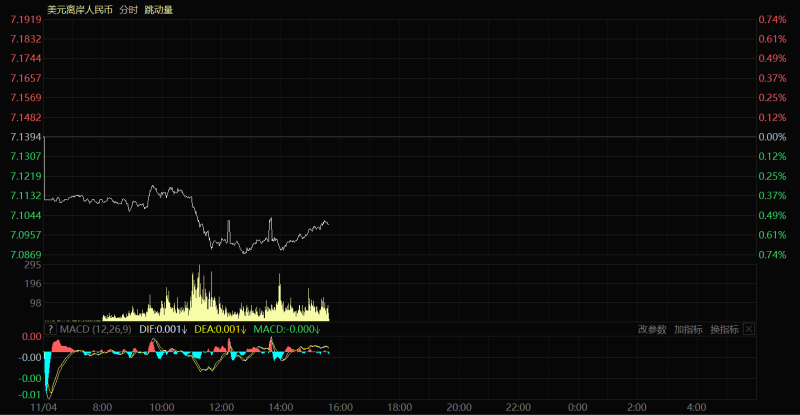This screenshot has width=800, height=415.
Task: Click the 7.1132 price axis label
Action: 26,196
